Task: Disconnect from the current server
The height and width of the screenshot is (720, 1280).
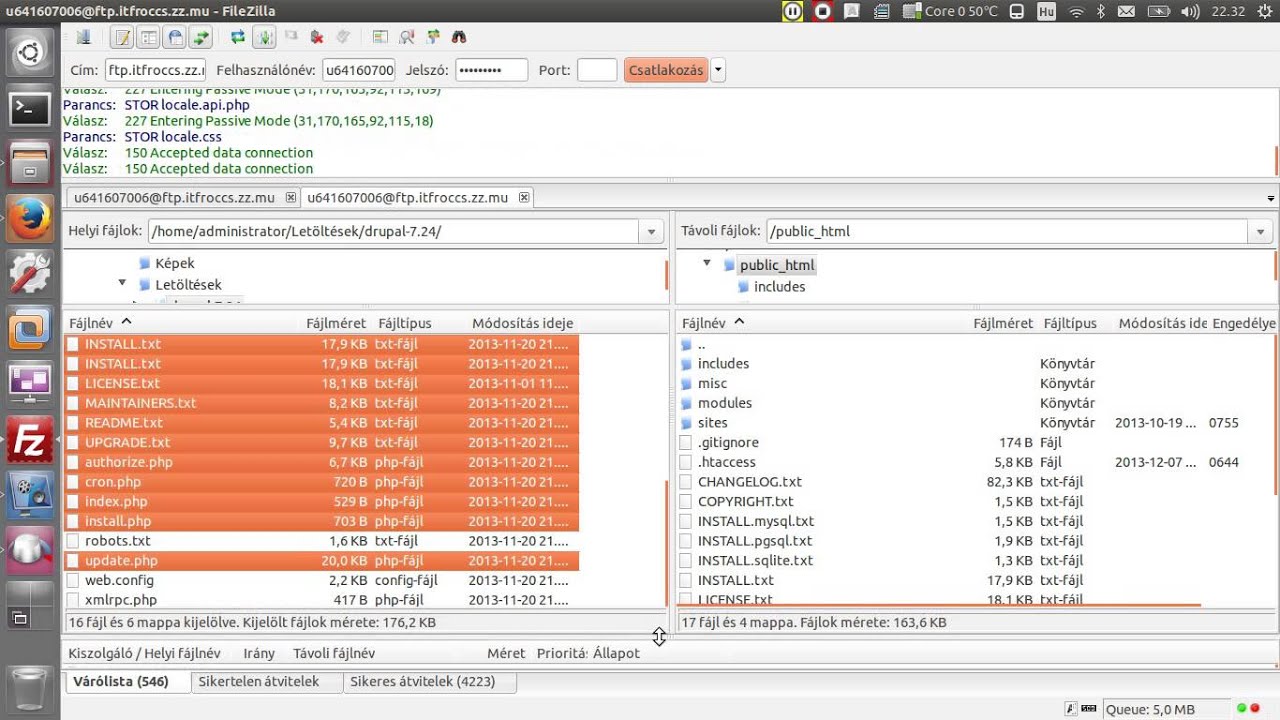Action: click(317, 37)
